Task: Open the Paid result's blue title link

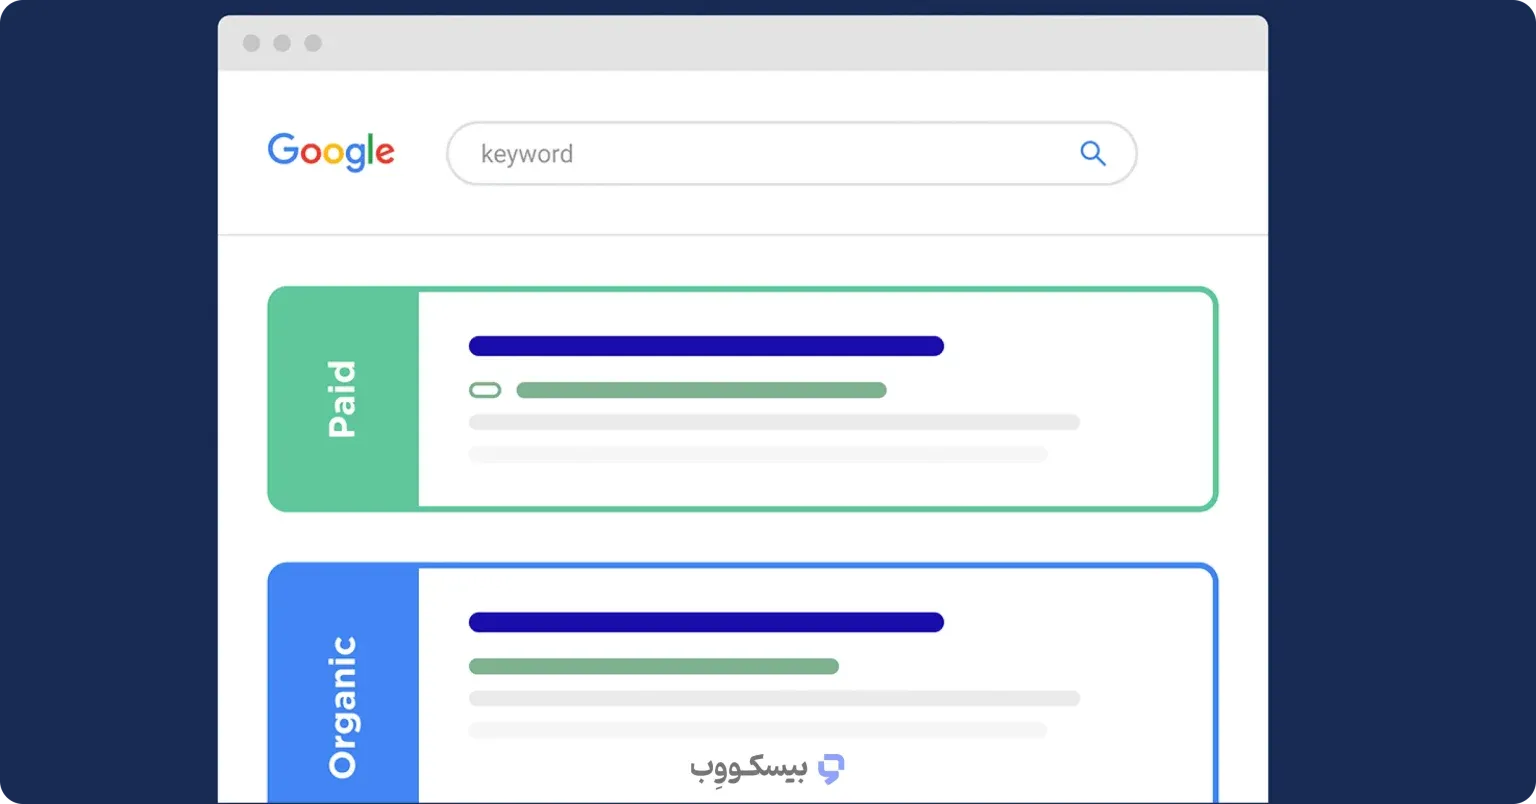Action: click(x=706, y=346)
